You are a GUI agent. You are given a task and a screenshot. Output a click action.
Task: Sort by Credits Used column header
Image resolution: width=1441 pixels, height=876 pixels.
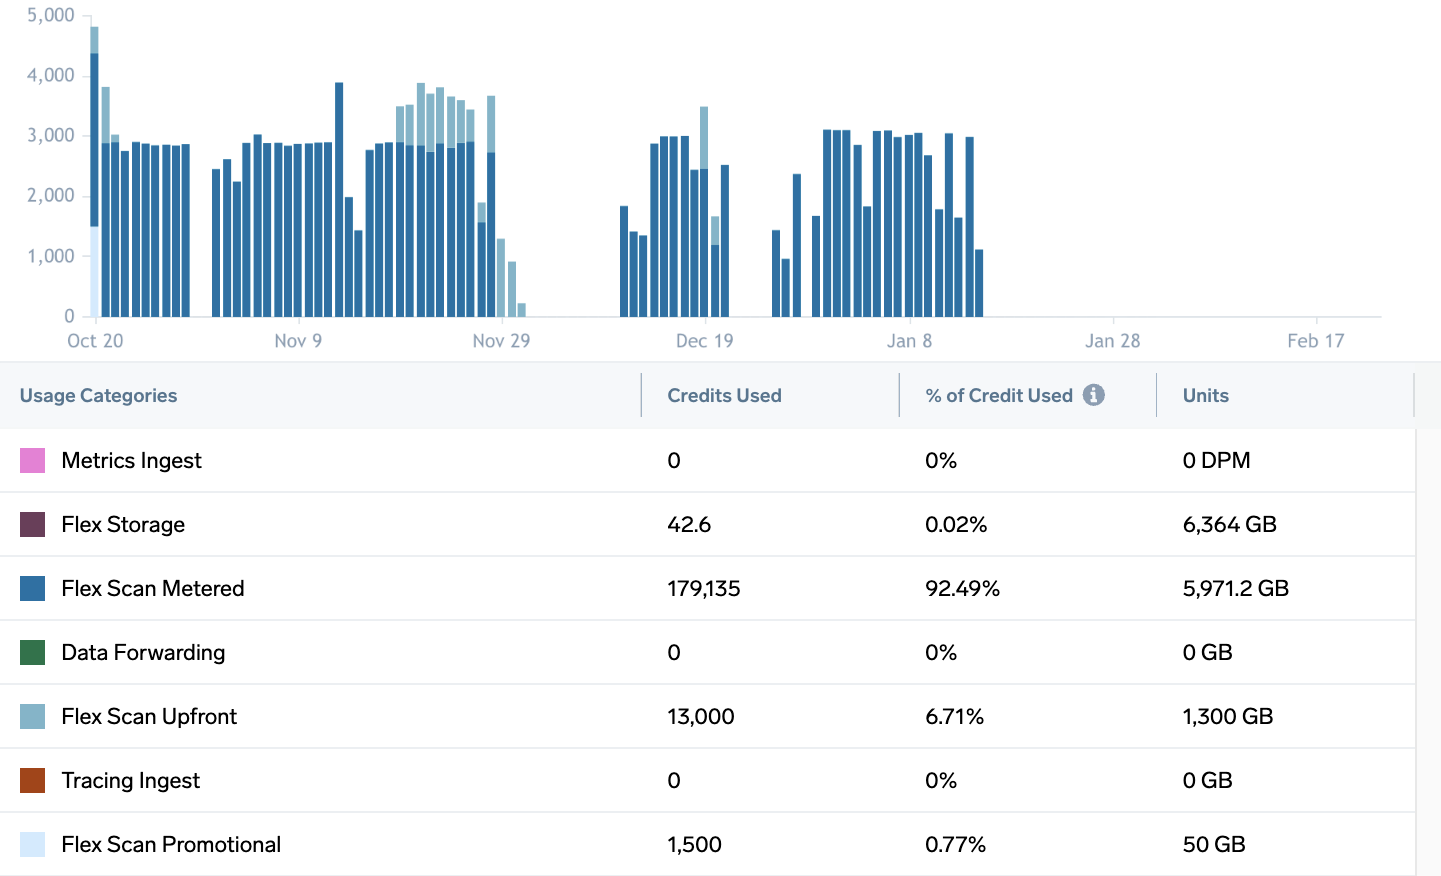(x=724, y=396)
